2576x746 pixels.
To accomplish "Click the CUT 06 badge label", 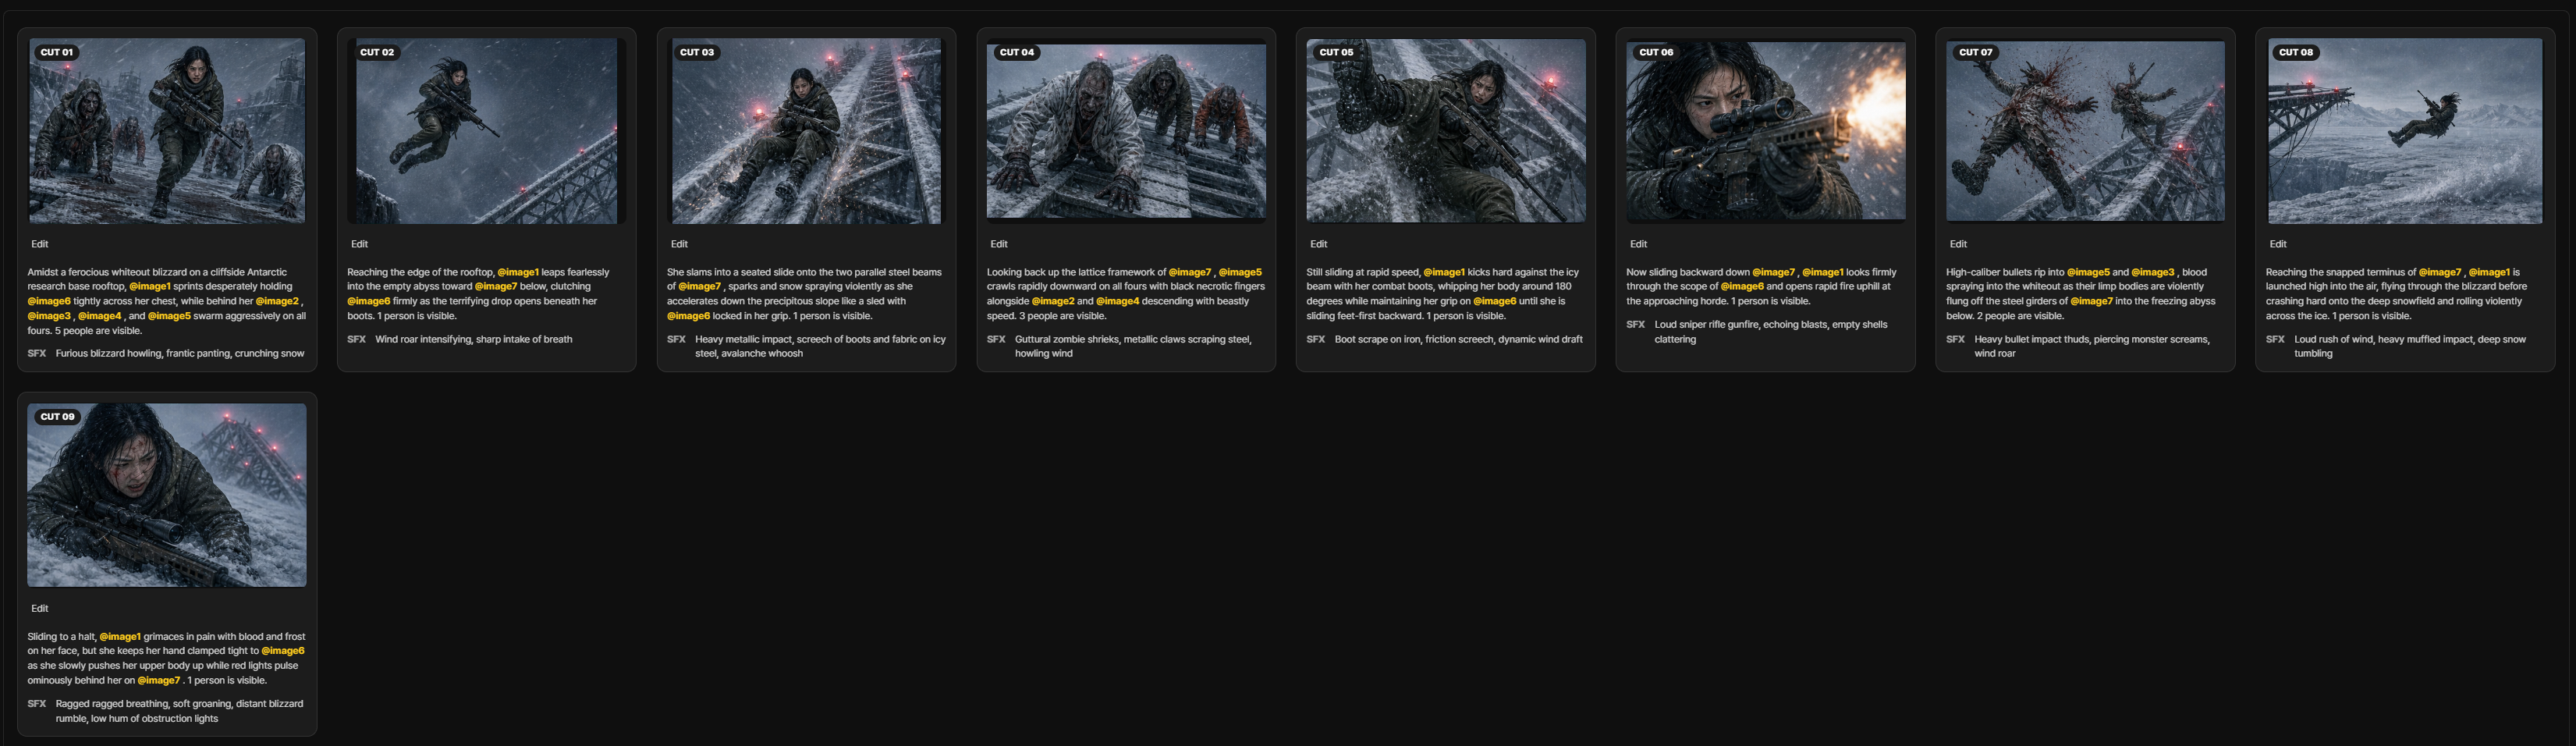I will tap(1656, 52).
